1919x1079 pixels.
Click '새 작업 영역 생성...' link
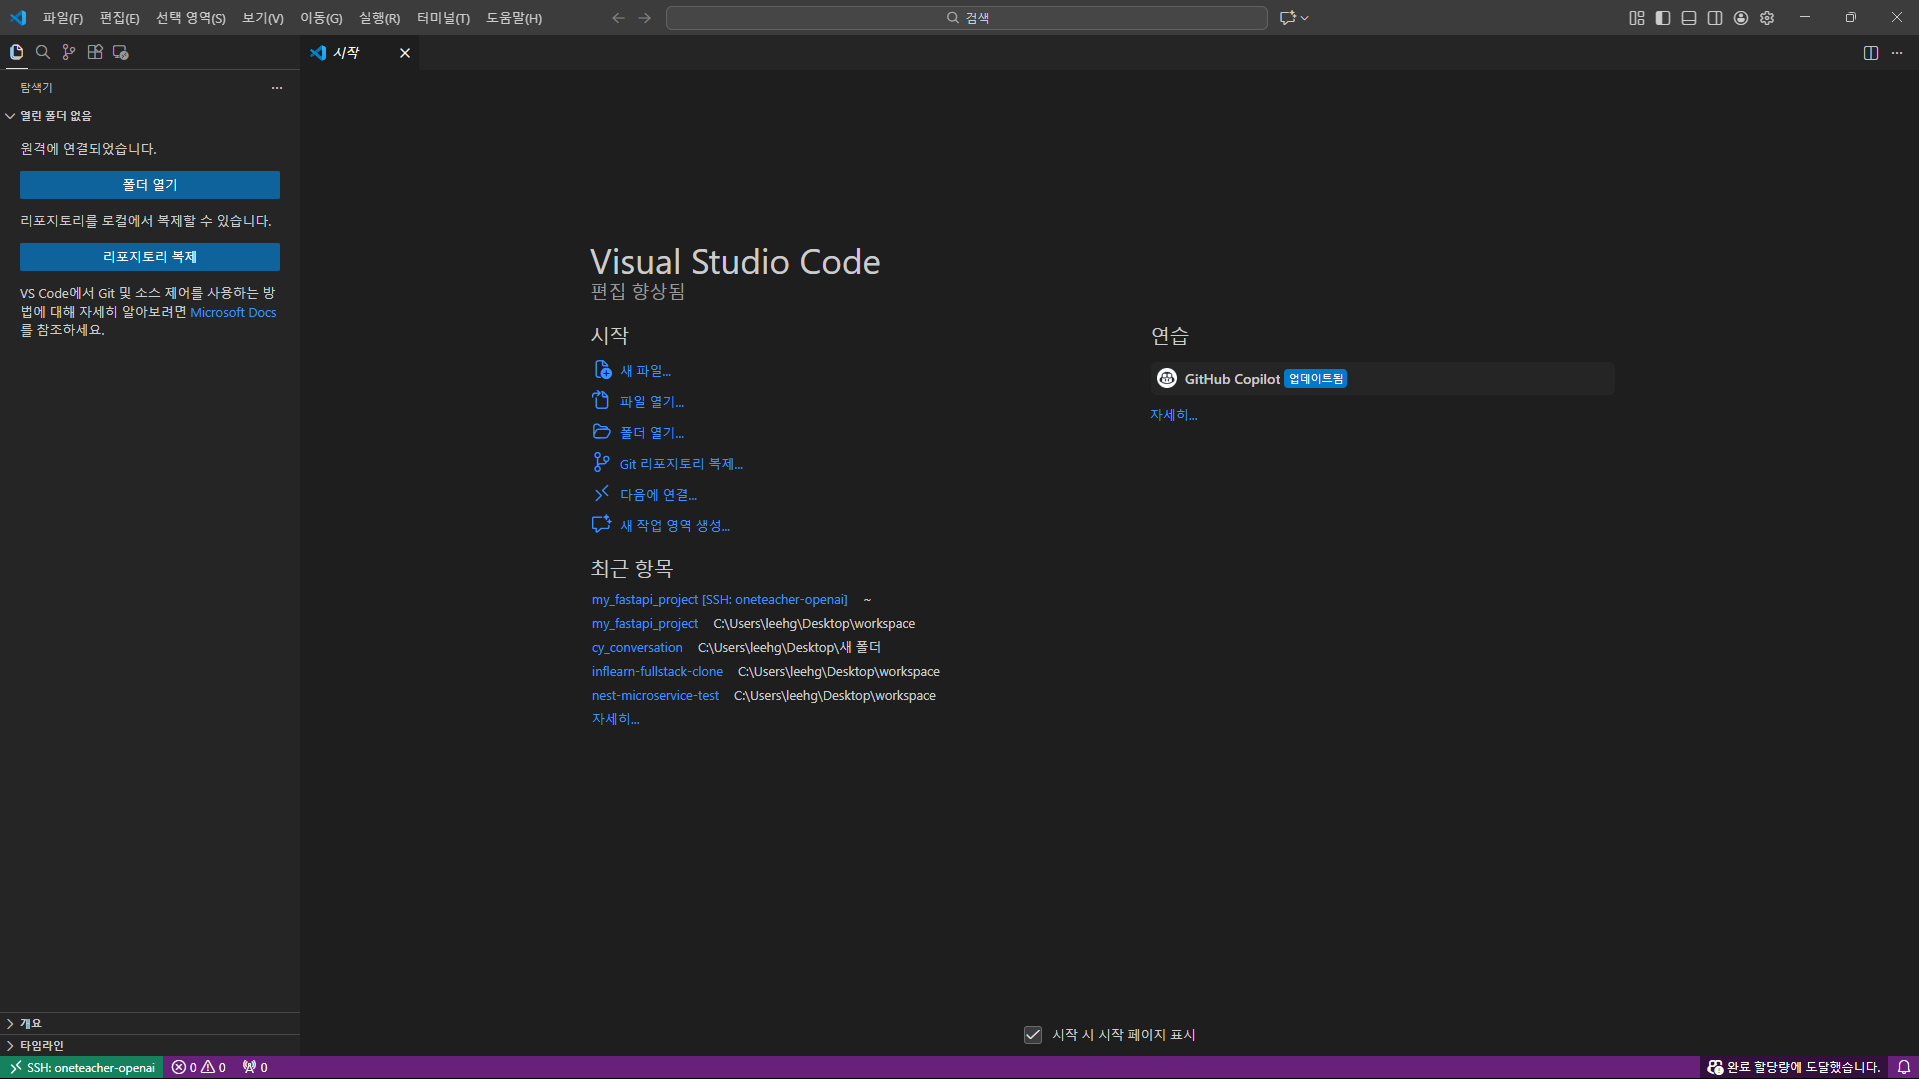pyautogui.click(x=675, y=526)
